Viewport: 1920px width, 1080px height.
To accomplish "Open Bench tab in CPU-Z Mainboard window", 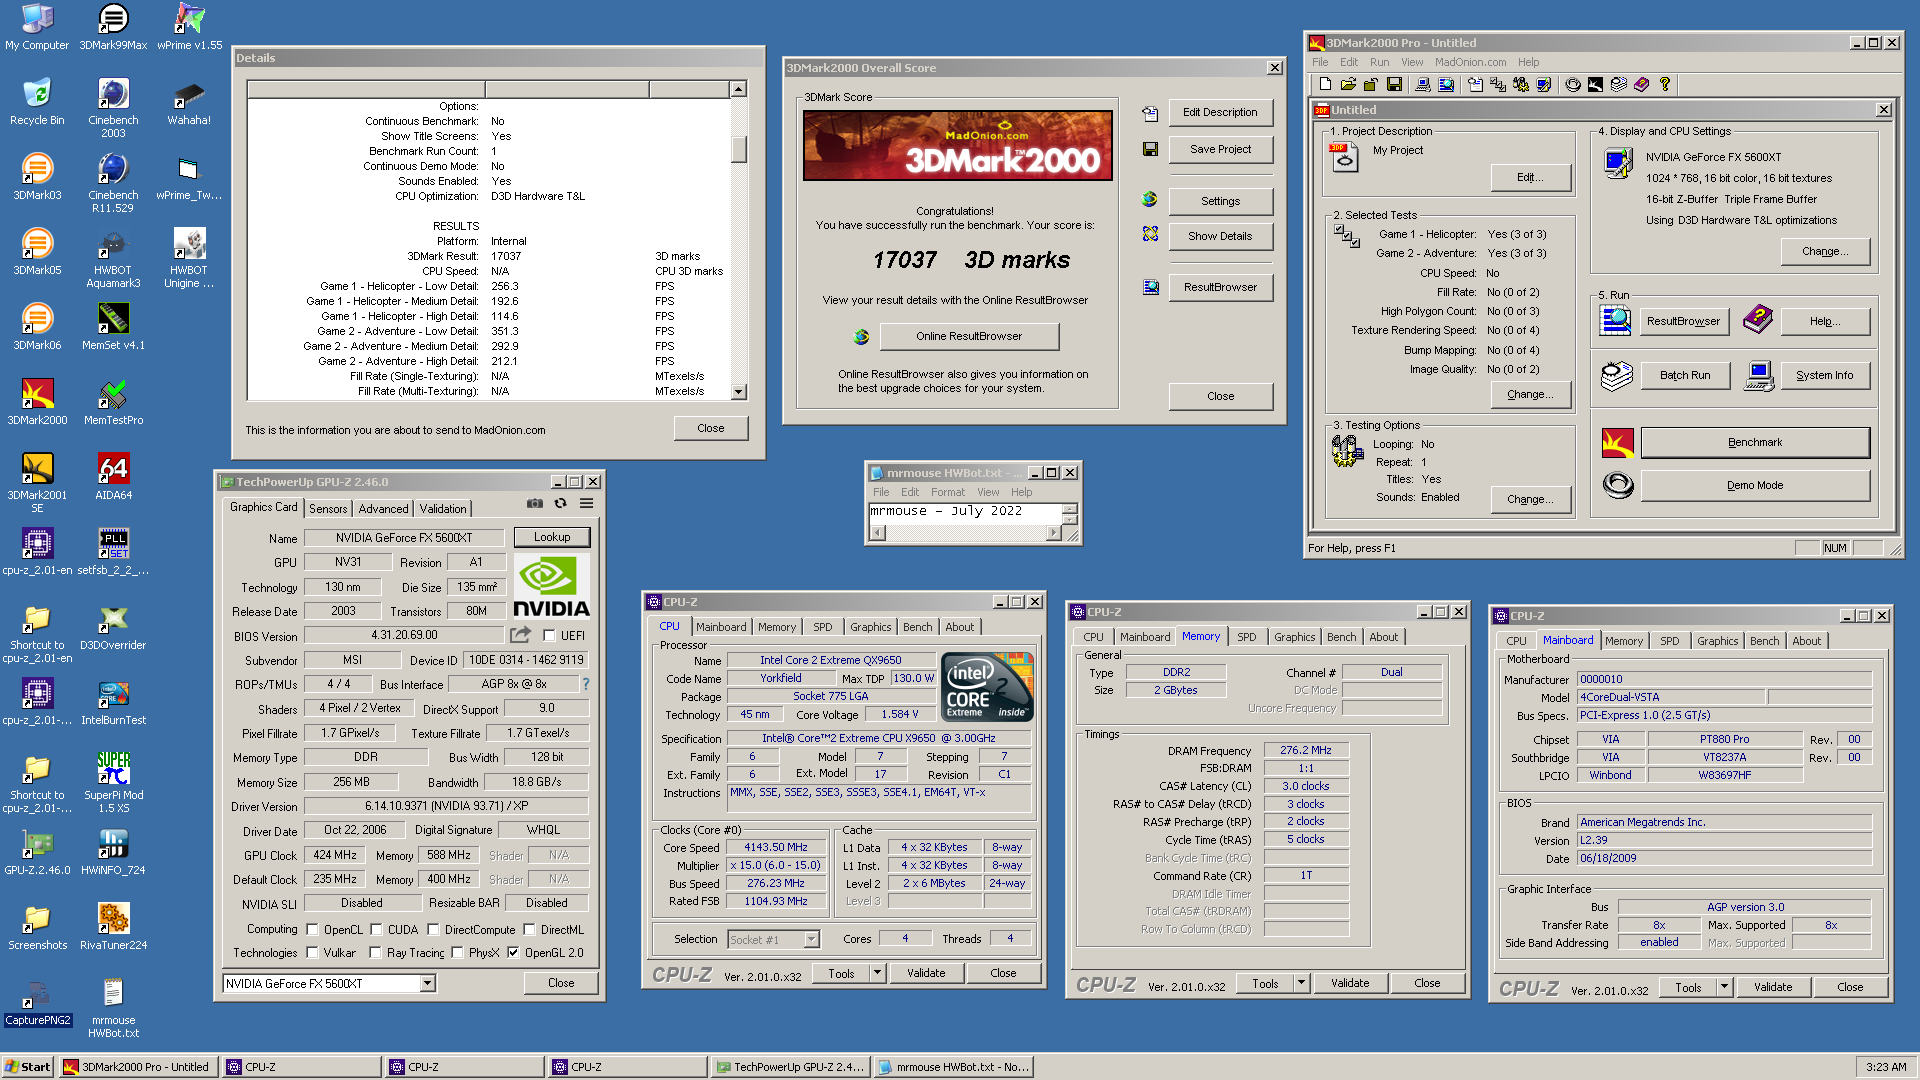I will click(x=1764, y=641).
